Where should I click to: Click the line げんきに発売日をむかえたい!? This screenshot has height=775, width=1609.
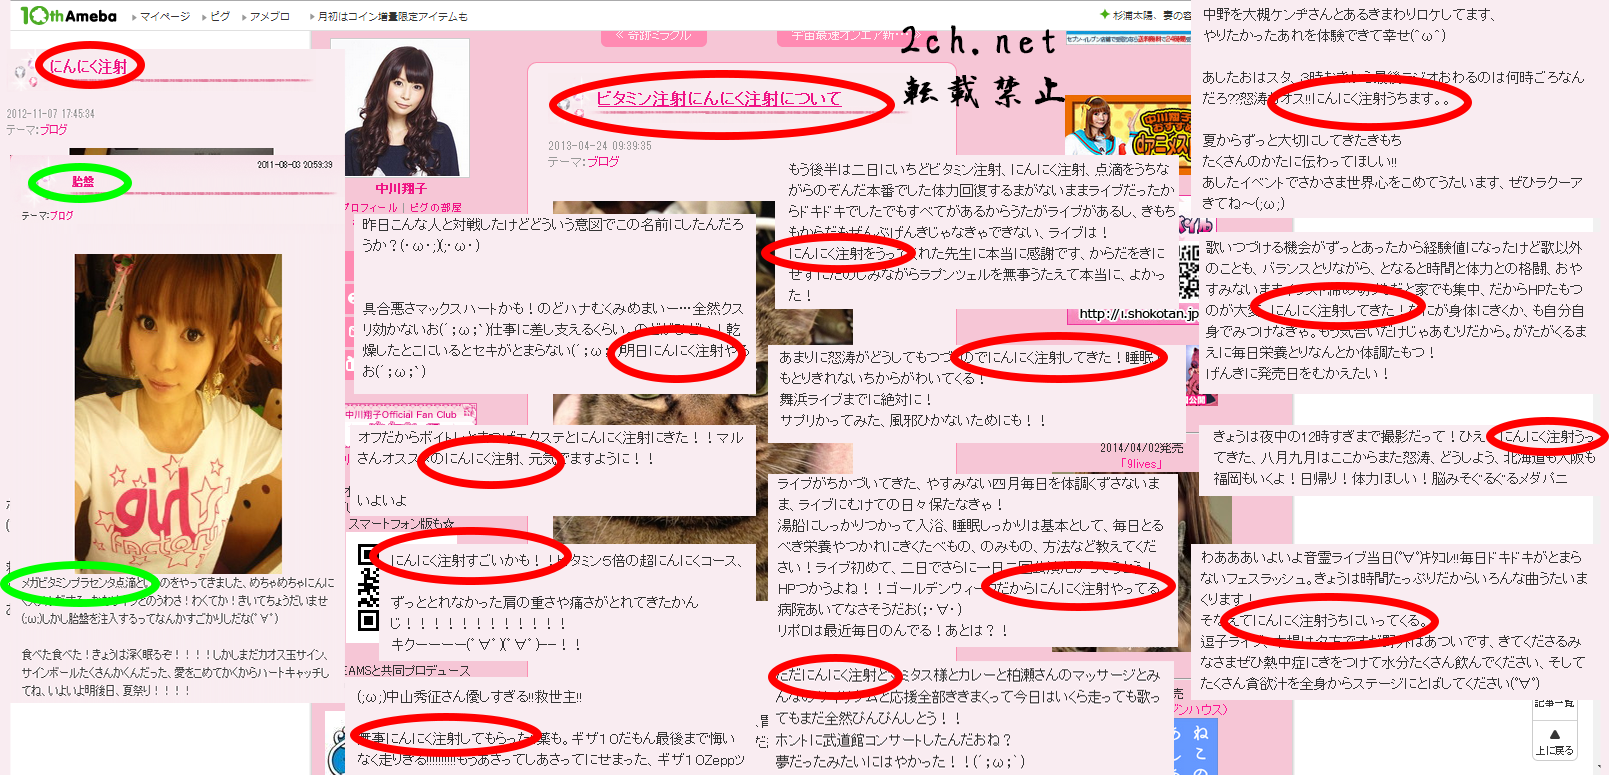coord(1297,373)
